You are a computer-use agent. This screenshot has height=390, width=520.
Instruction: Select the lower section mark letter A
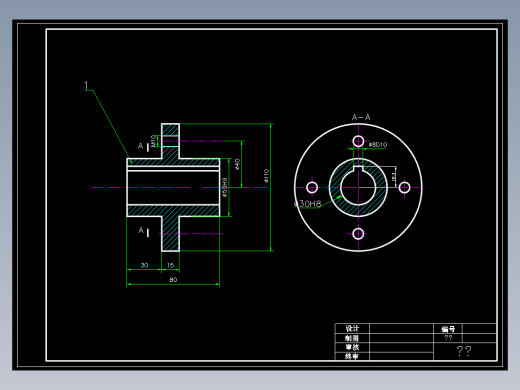(141, 230)
